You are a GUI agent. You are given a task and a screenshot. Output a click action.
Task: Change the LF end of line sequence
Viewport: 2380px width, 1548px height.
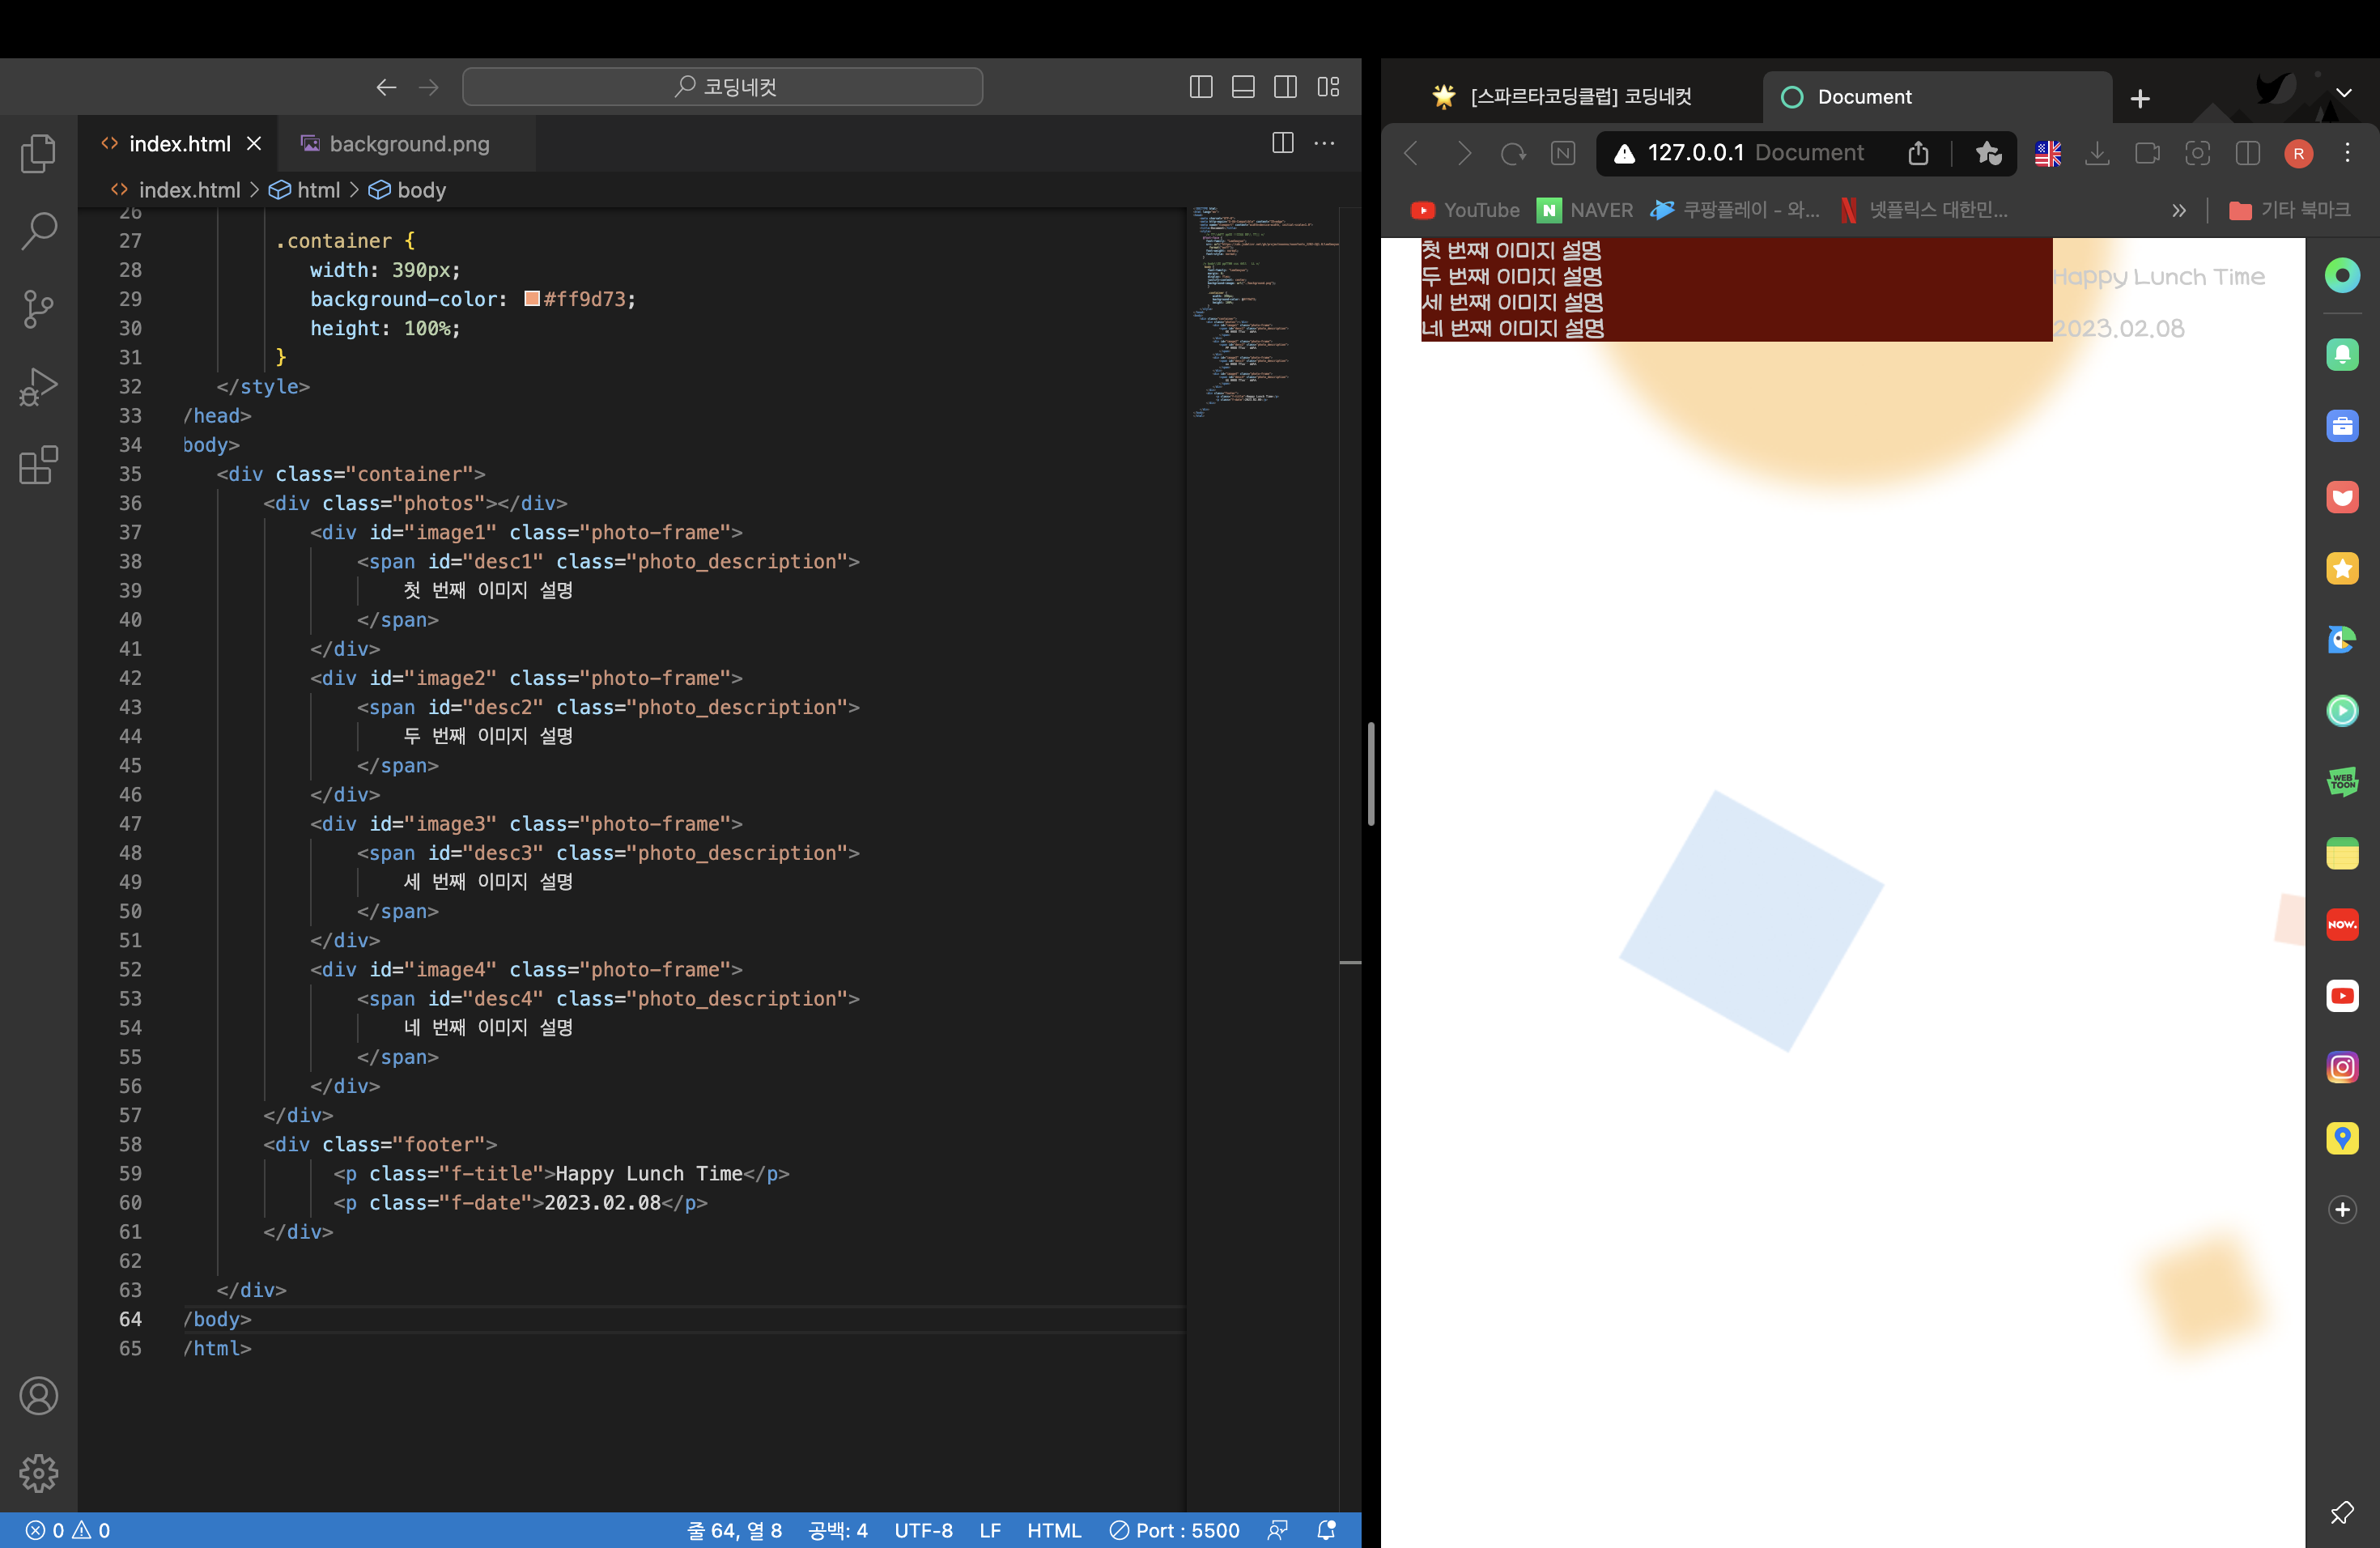point(990,1530)
